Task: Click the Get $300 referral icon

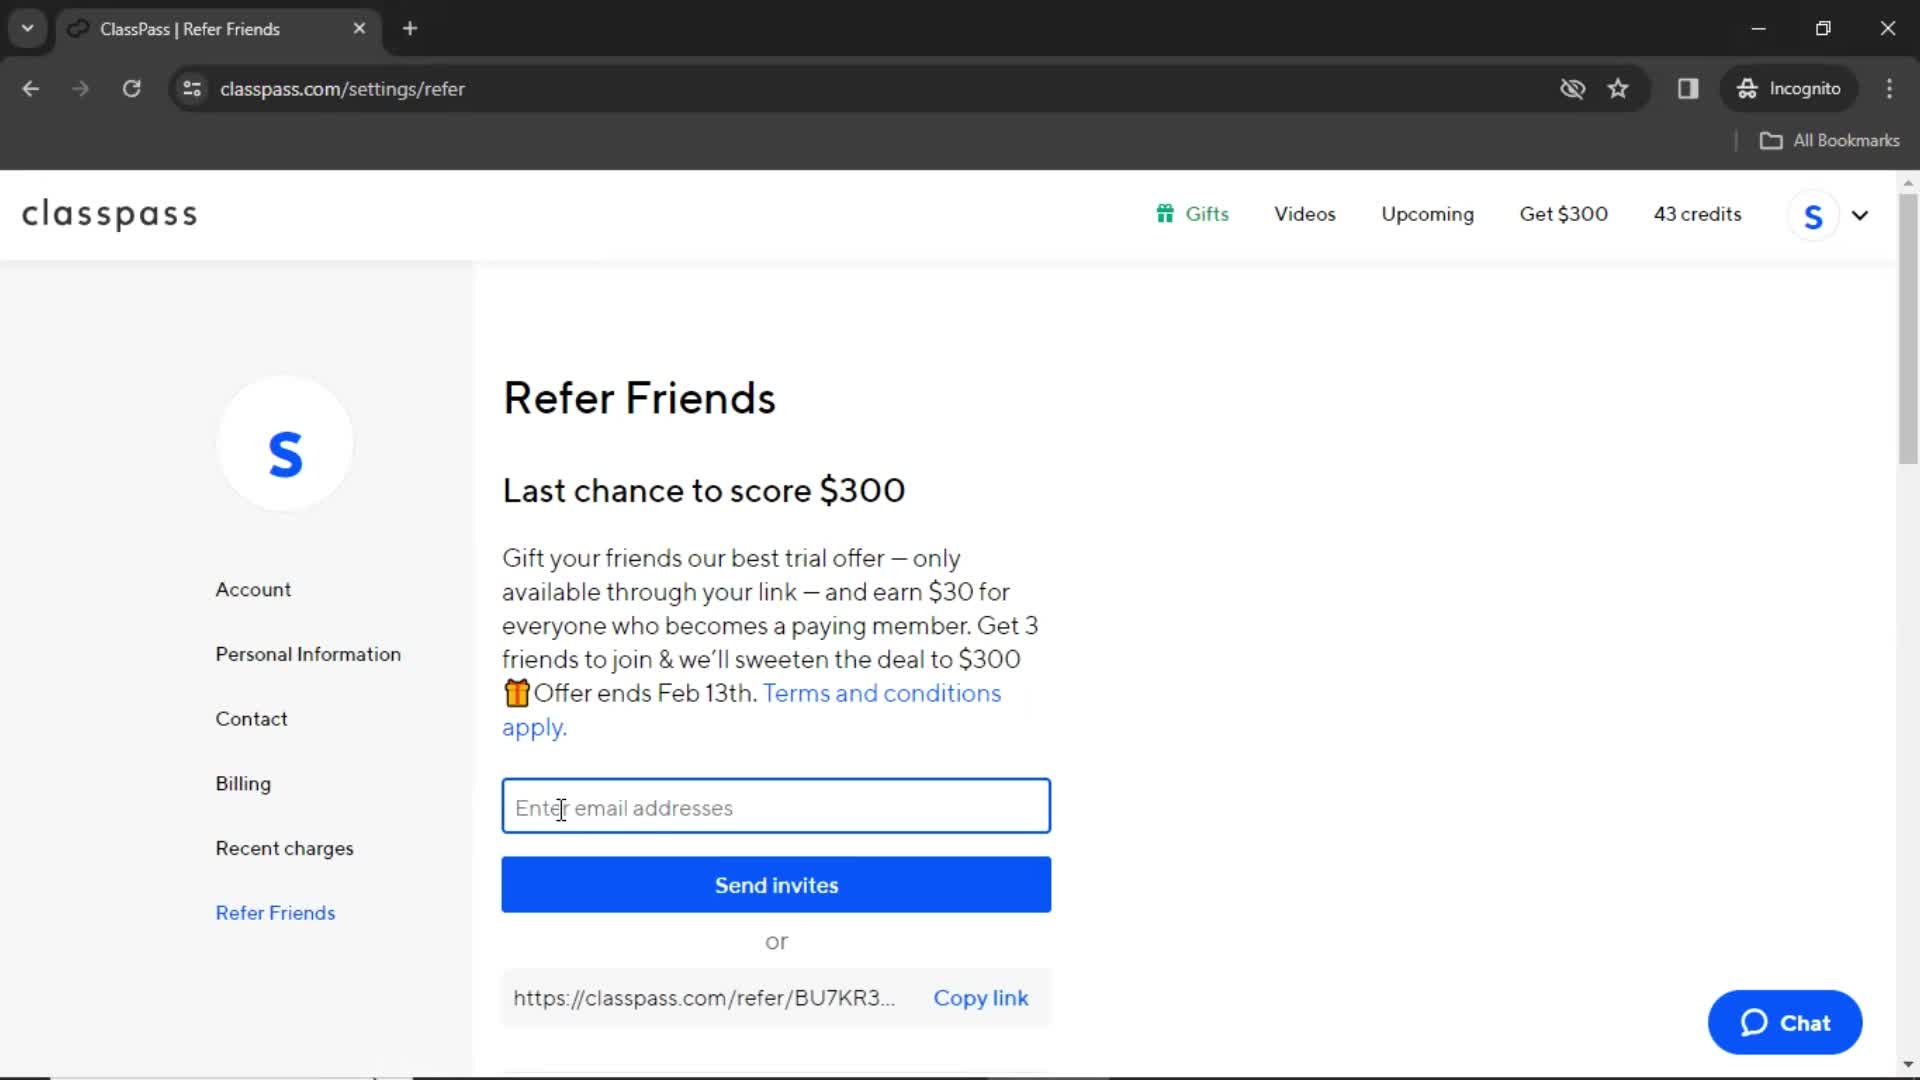Action: (x=1563, y=214)
